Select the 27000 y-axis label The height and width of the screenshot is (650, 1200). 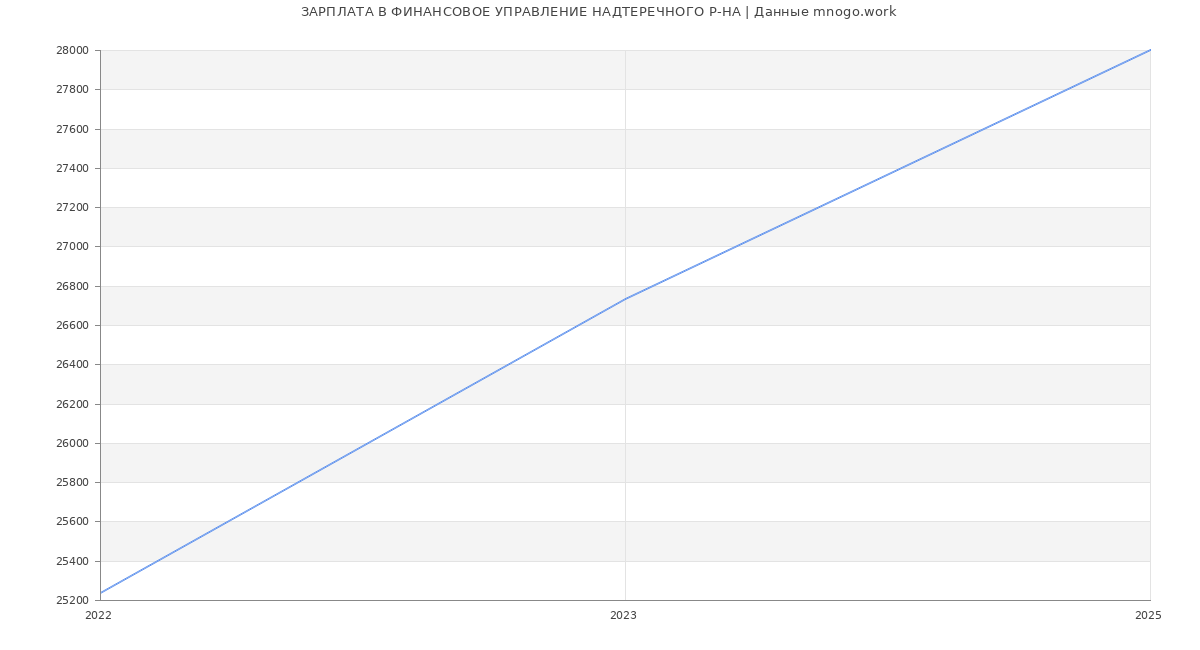pyautogui.click(x=72, y=247)
